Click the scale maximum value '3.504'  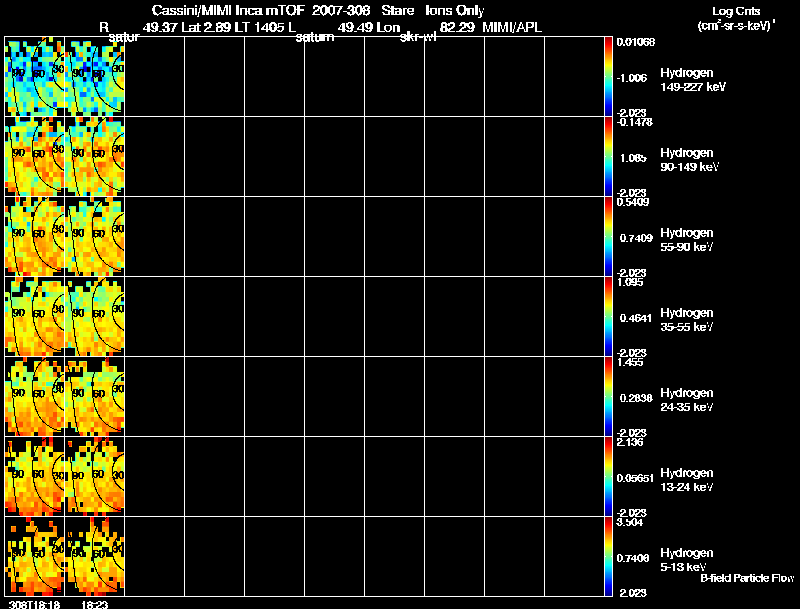coord(630,522)
